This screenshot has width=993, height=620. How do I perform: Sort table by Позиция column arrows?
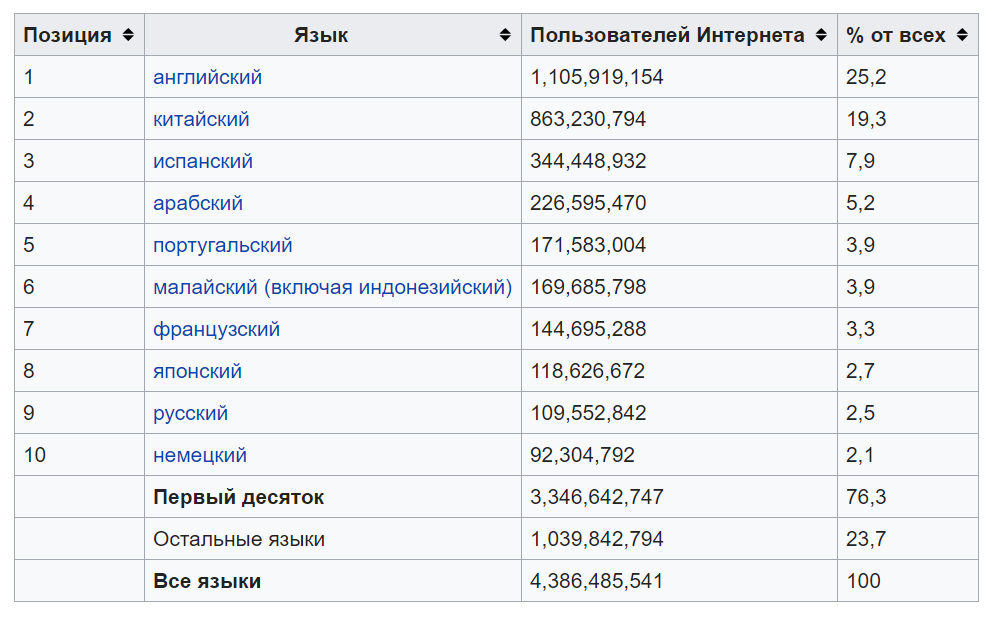pyautogui.click(x=128, y=35)
